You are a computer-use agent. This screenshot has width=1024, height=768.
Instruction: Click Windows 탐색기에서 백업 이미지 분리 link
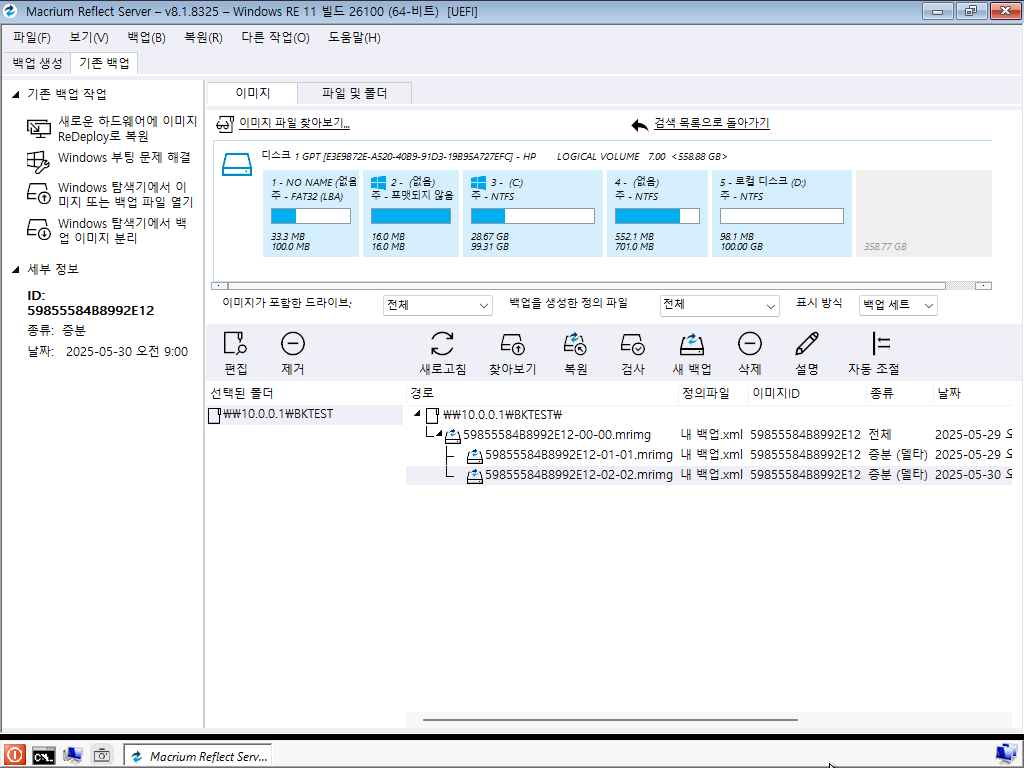pos(122,231)
